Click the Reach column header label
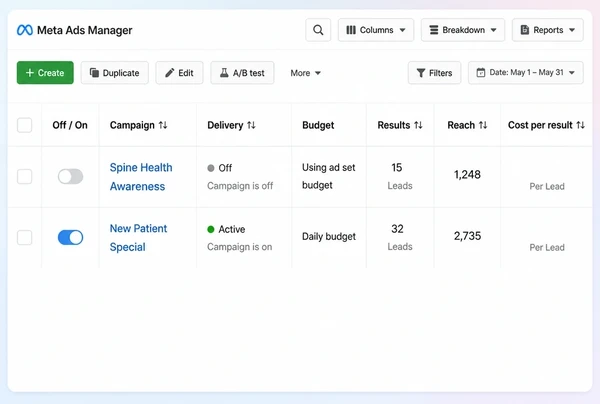The width and height of the screenshot is (600, 404). [x=461, y=125]
